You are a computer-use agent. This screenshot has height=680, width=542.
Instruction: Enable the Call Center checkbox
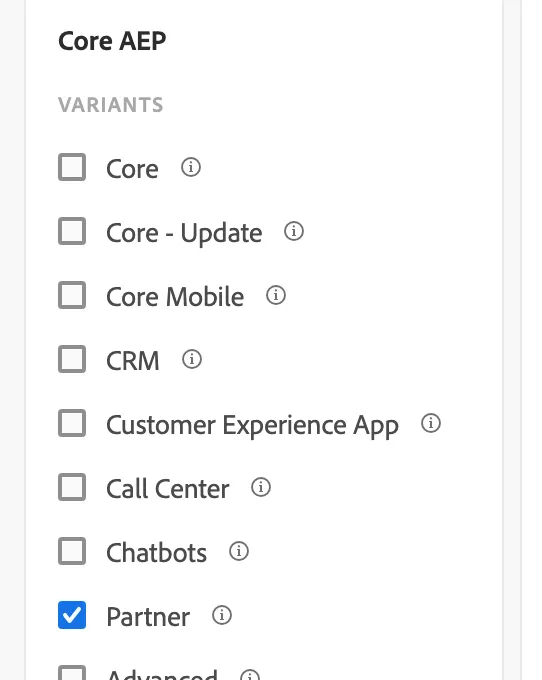[x=72, y=487]
